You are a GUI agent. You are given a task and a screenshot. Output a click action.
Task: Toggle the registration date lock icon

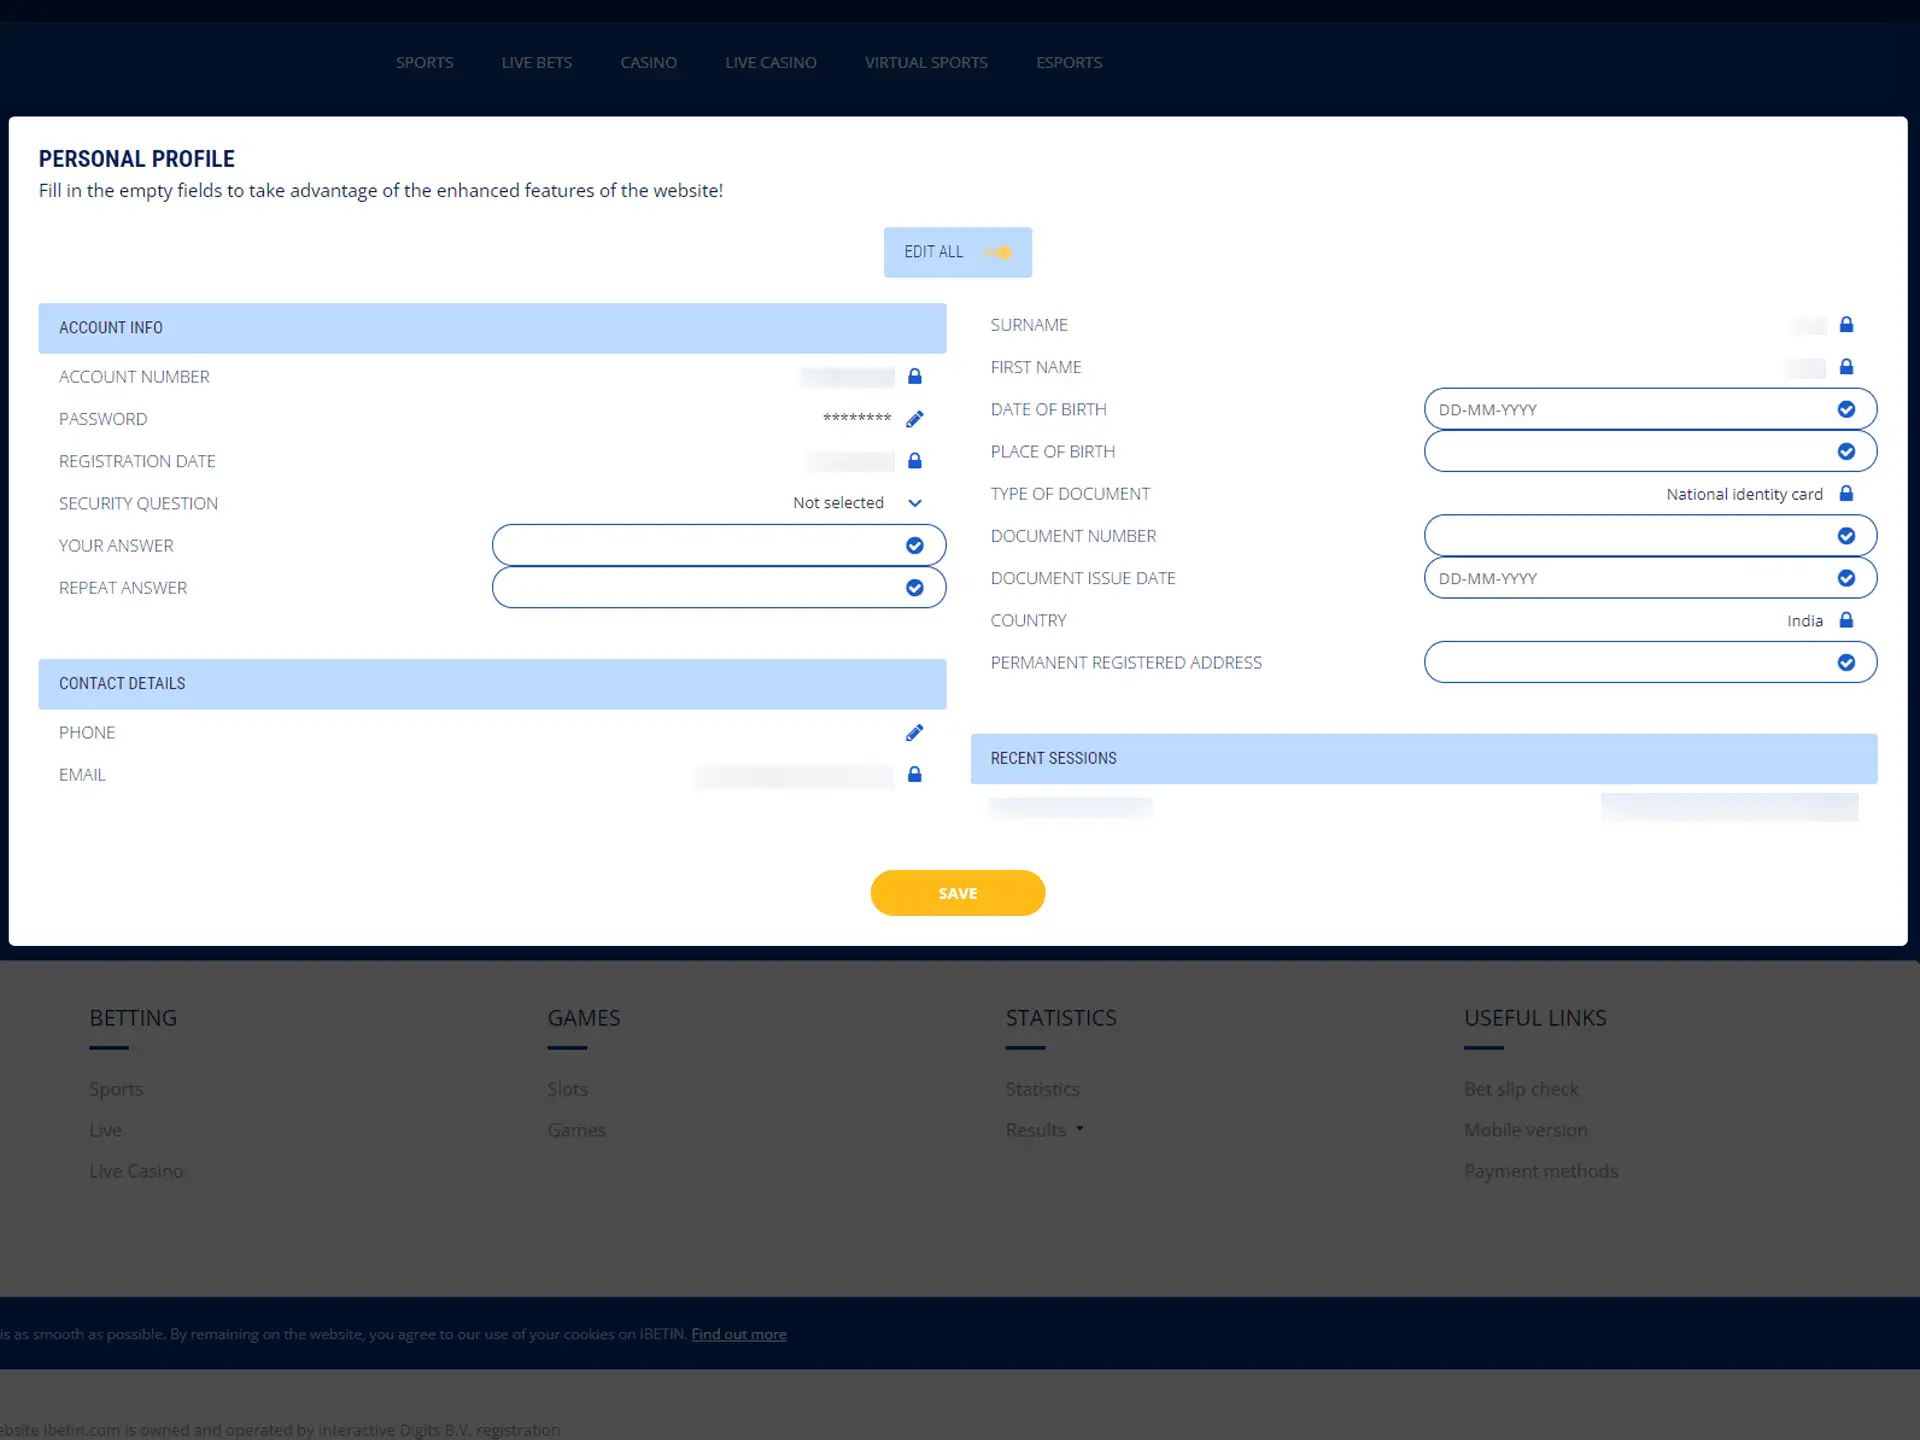915,460
